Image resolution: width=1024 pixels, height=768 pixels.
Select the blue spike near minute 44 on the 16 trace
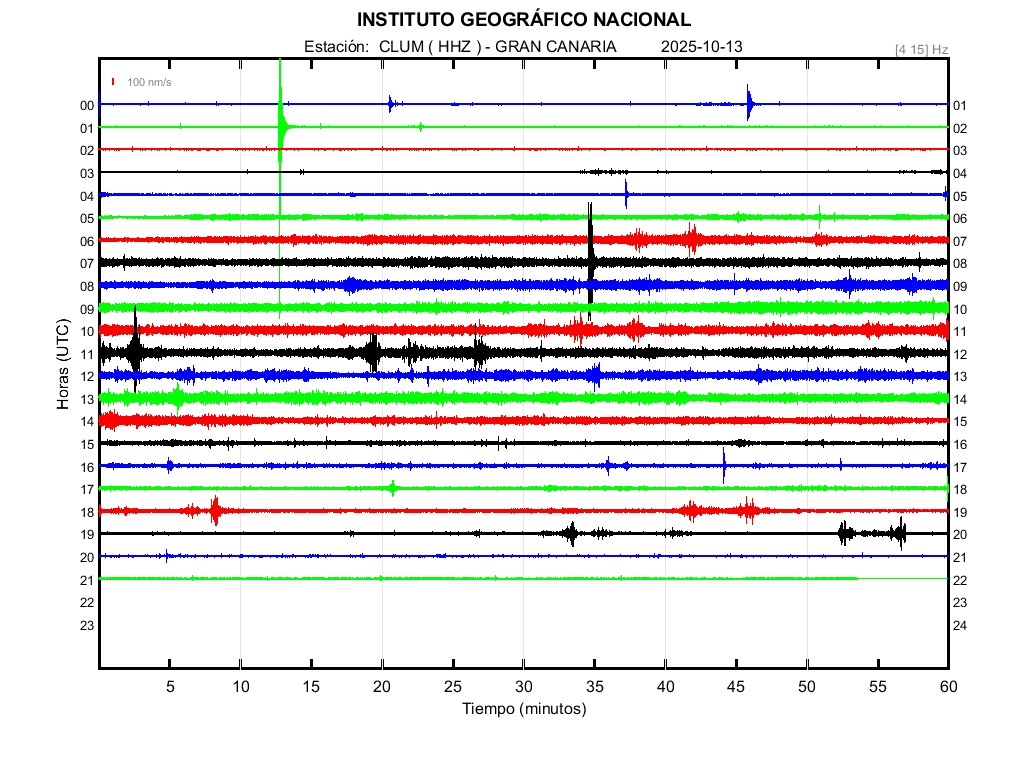coord(724,464)
